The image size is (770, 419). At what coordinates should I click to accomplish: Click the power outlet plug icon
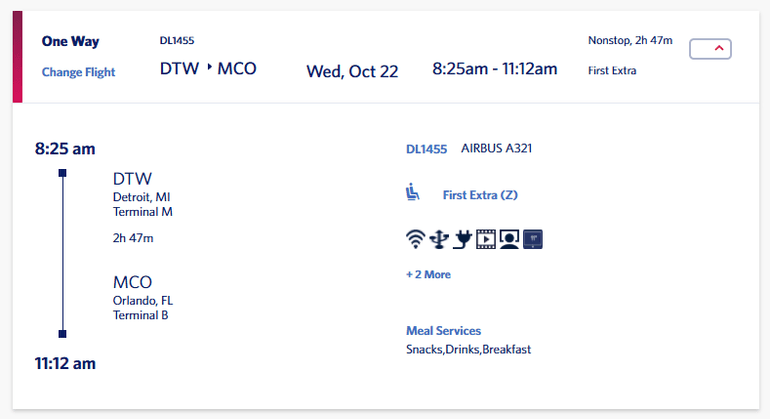pos(462,239)
